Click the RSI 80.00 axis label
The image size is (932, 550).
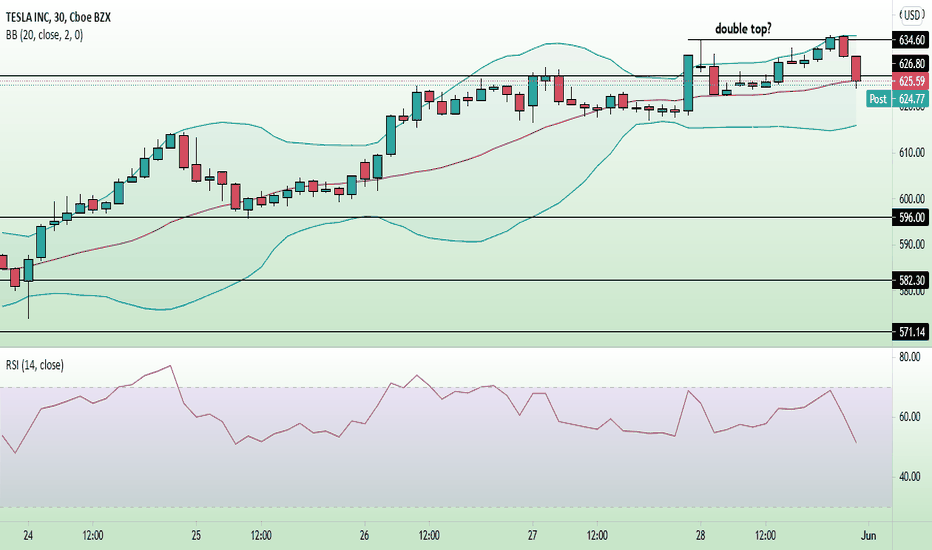click(x=909, y=357)
